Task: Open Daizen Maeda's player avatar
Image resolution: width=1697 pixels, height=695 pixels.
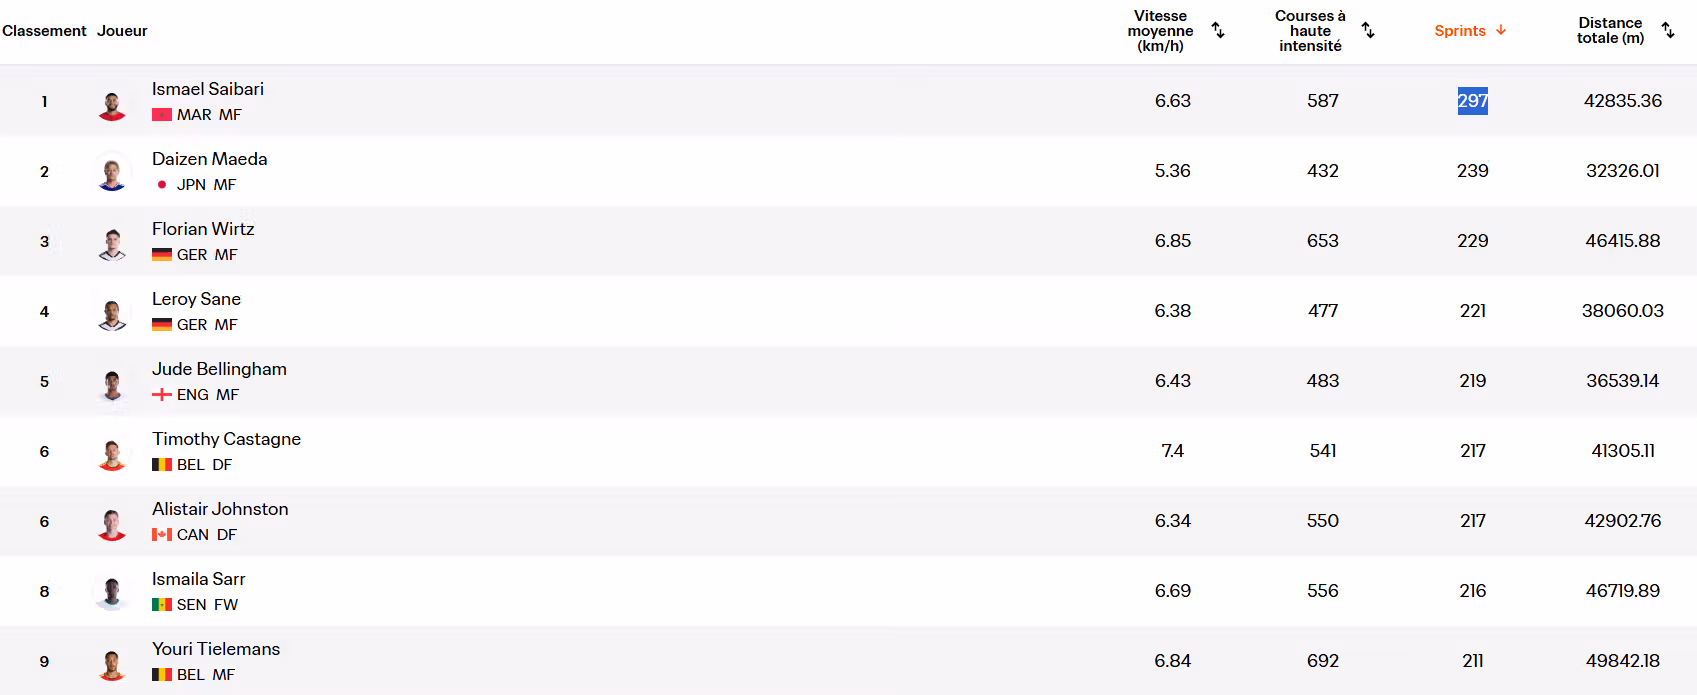Action: pyautogui.click(x=112, y=171)
